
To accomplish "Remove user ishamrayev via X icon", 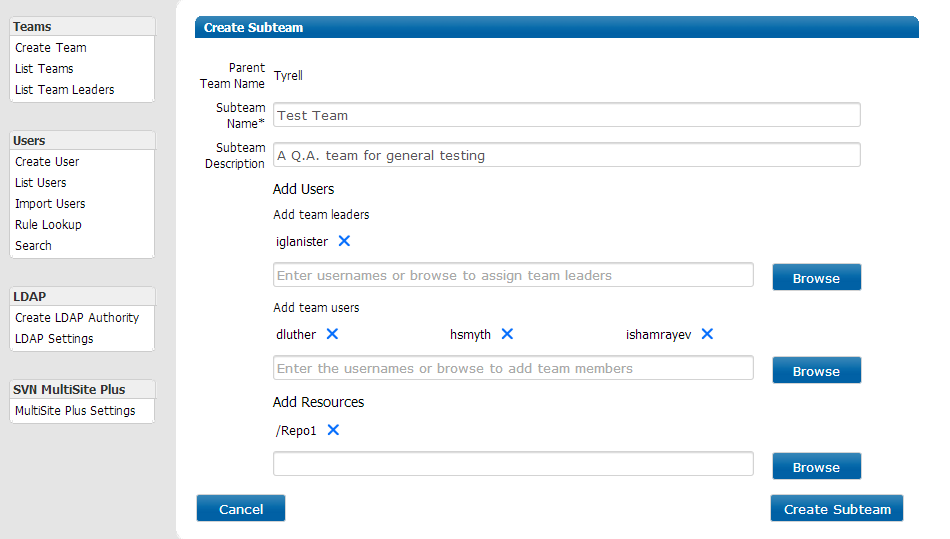I will [x=707, y=334].
